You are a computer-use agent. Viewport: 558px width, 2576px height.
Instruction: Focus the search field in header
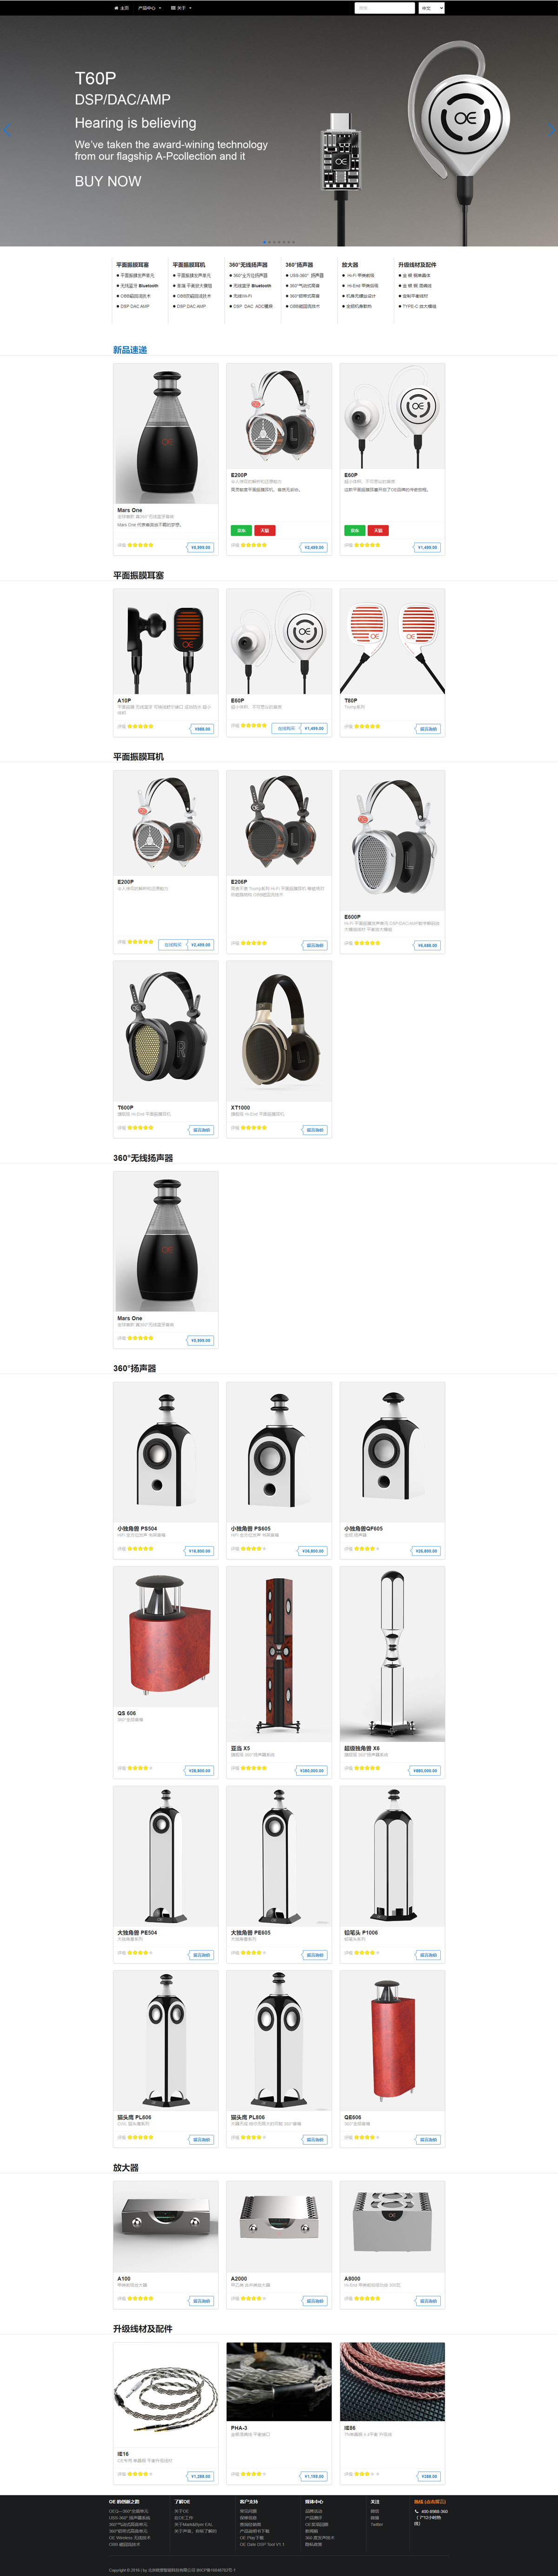[385, 8]
